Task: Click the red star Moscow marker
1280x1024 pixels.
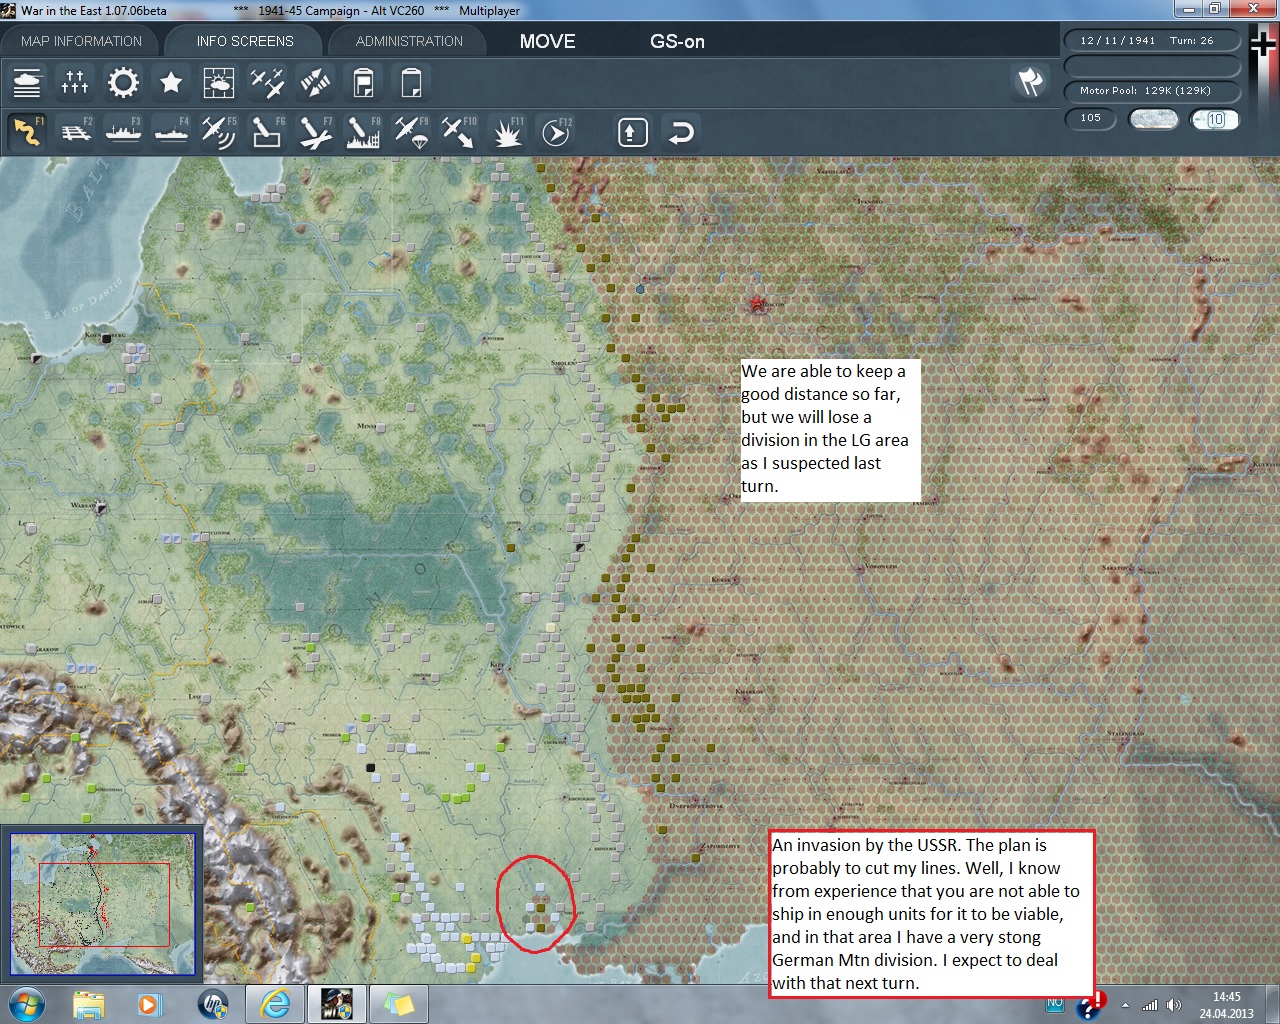Action: [x=756, y=302]
